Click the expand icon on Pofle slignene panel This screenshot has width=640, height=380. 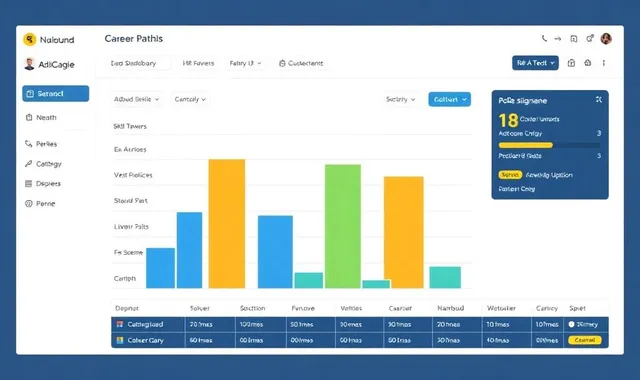pos(598,100)
